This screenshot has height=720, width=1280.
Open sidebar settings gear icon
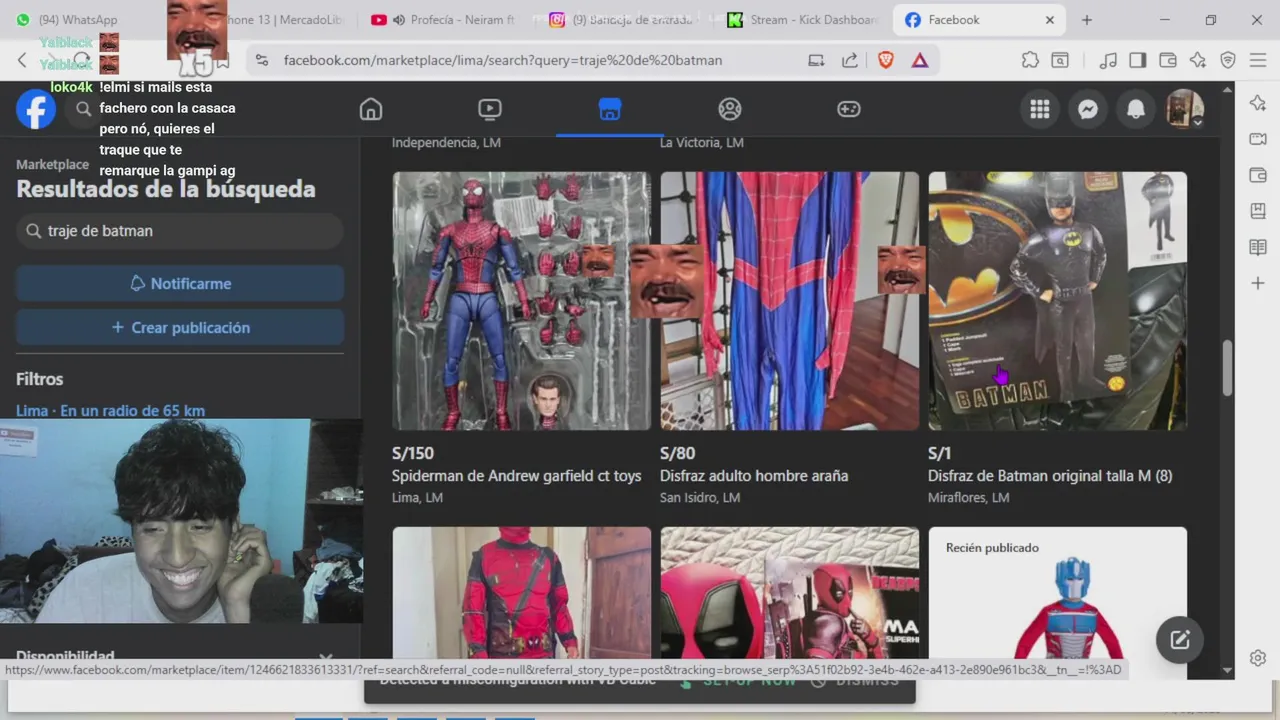pyautogui.click(x=1258, y=658)
